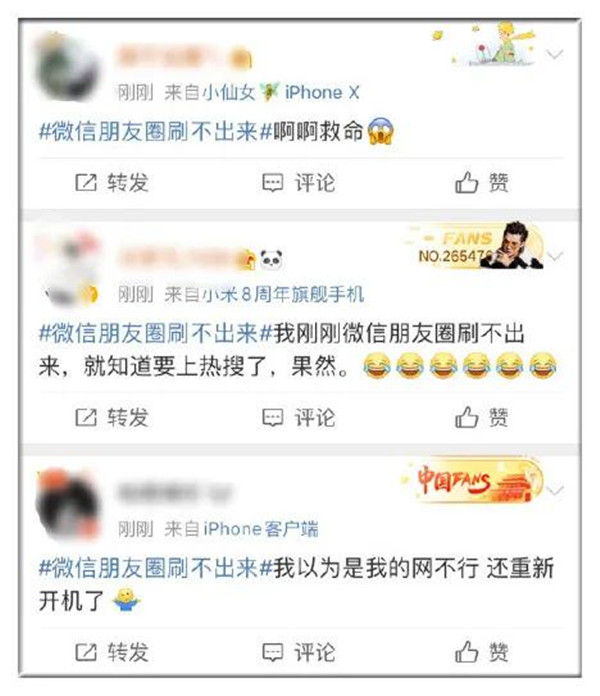Expand options chevron on the first post
This screenshot has height=696, width=600.
[x=555, y=54]
